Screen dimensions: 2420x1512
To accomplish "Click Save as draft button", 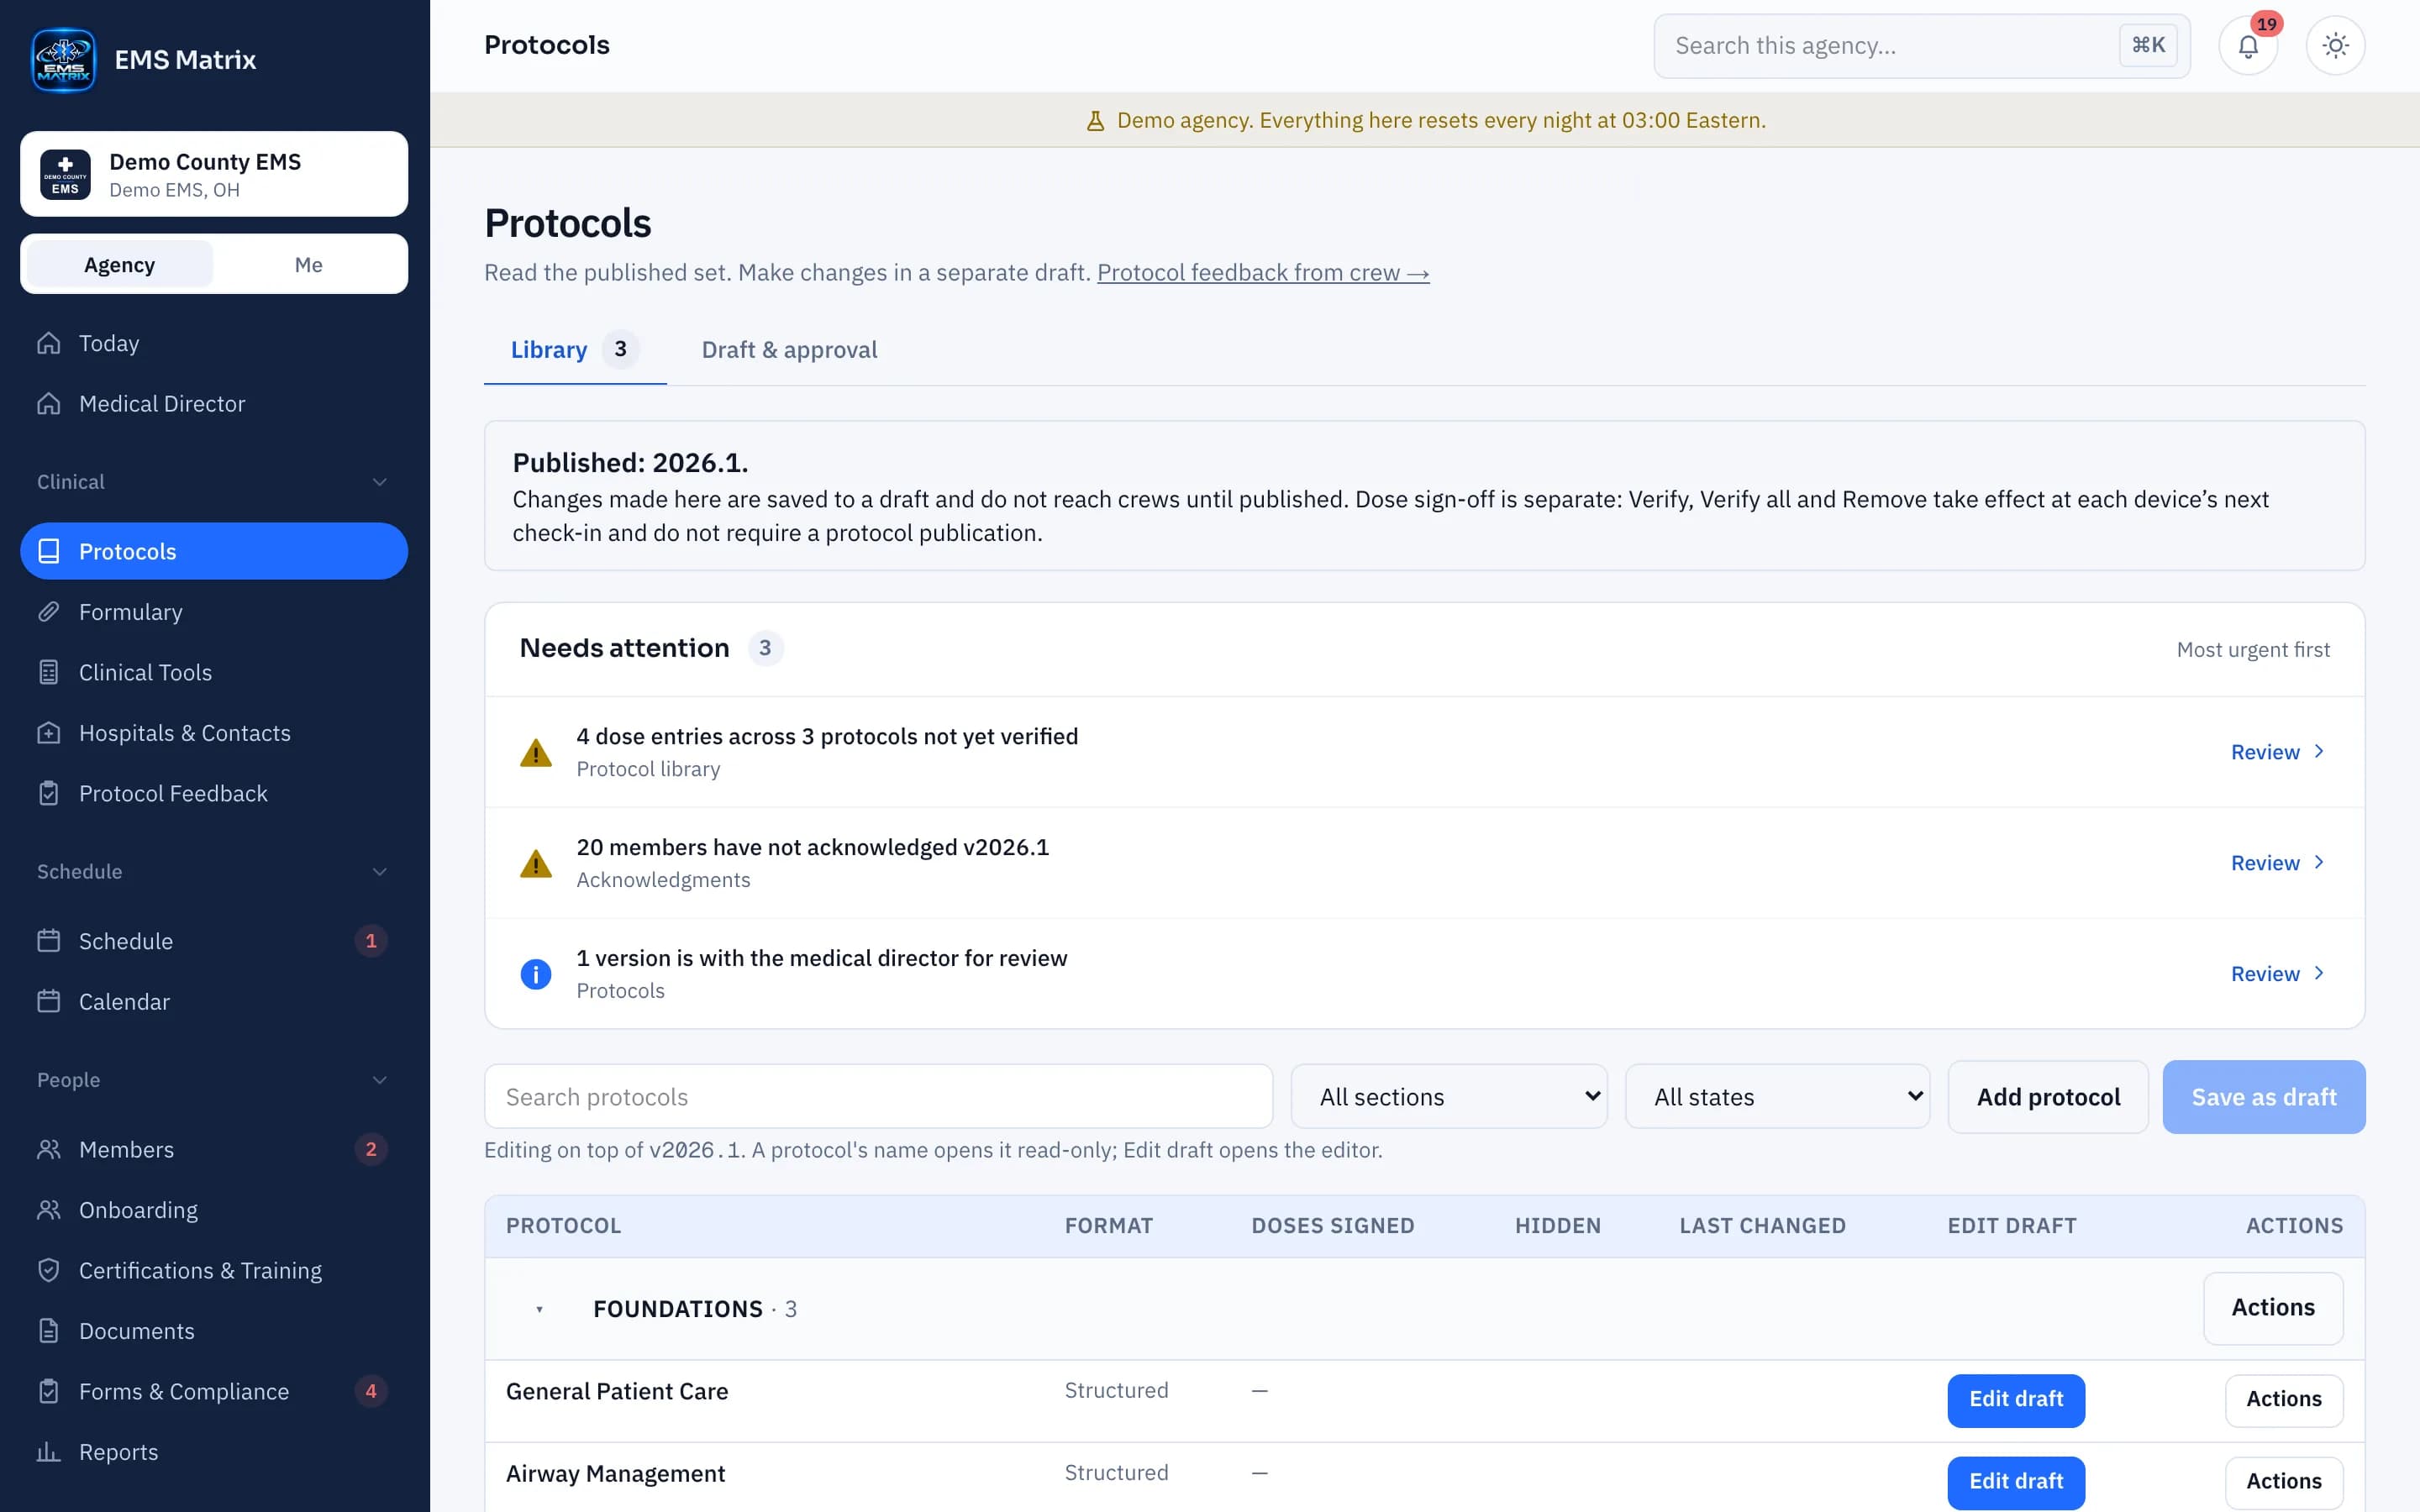I will click(x=2263, y=1096).
